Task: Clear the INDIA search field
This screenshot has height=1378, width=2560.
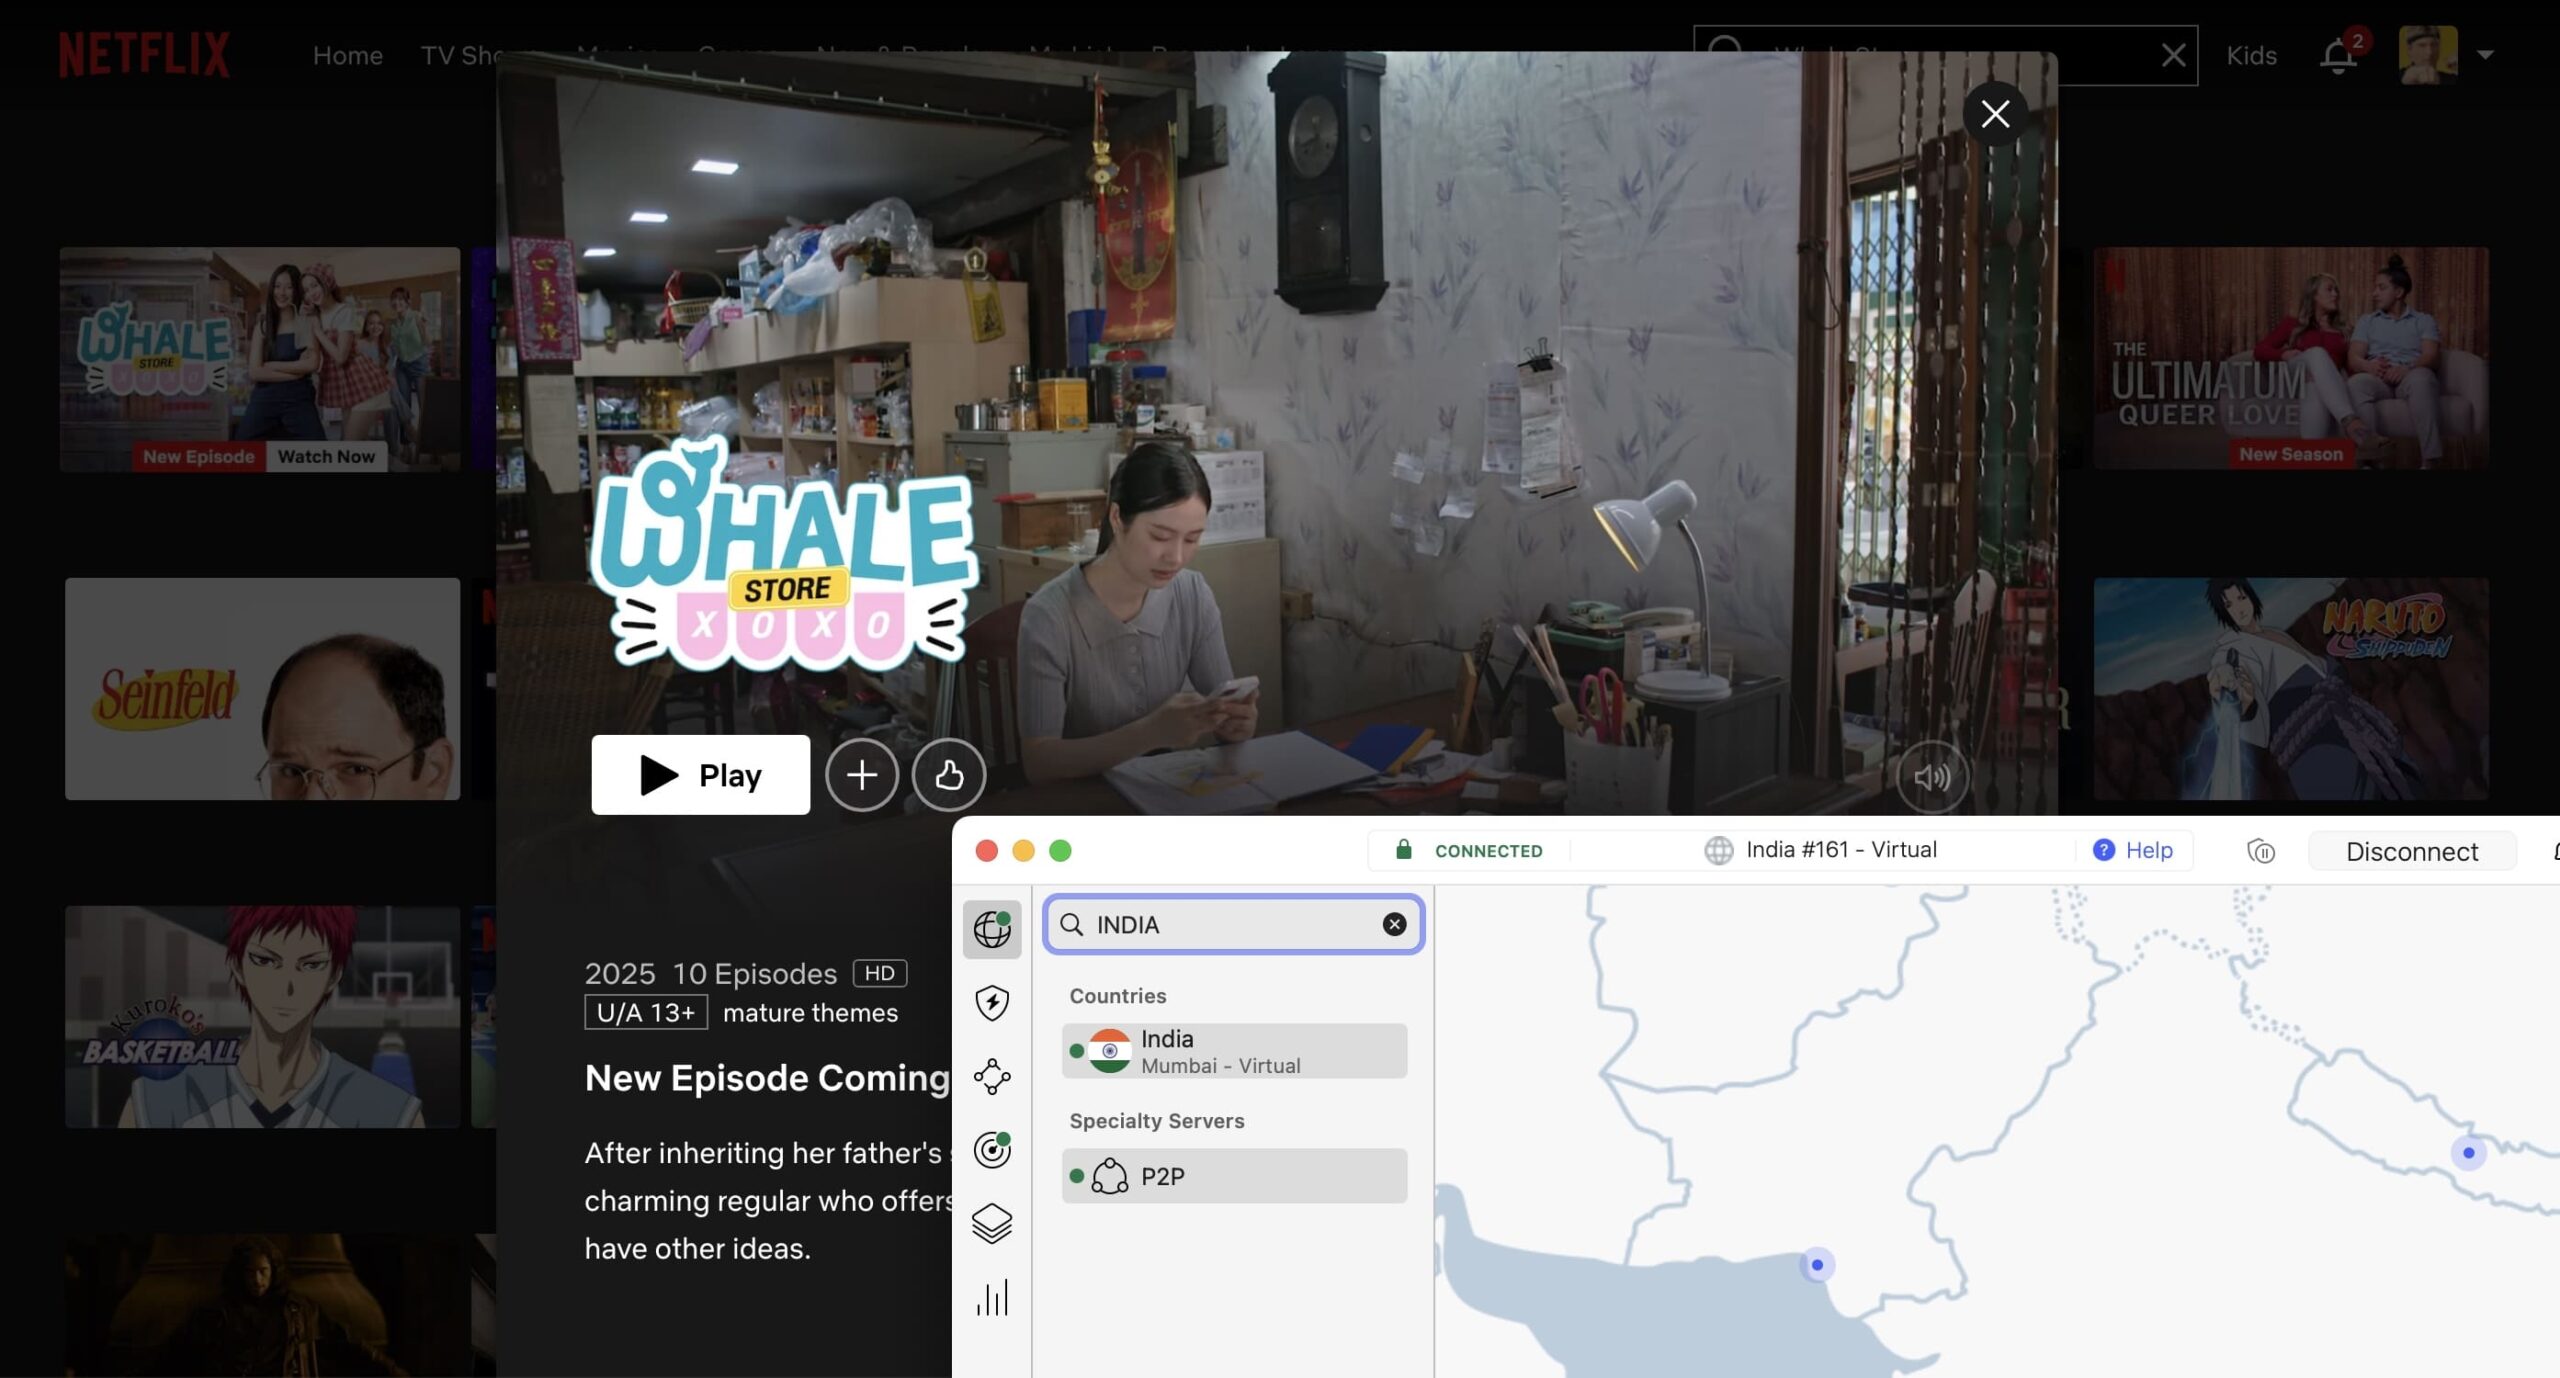Action: point(1392,924)
